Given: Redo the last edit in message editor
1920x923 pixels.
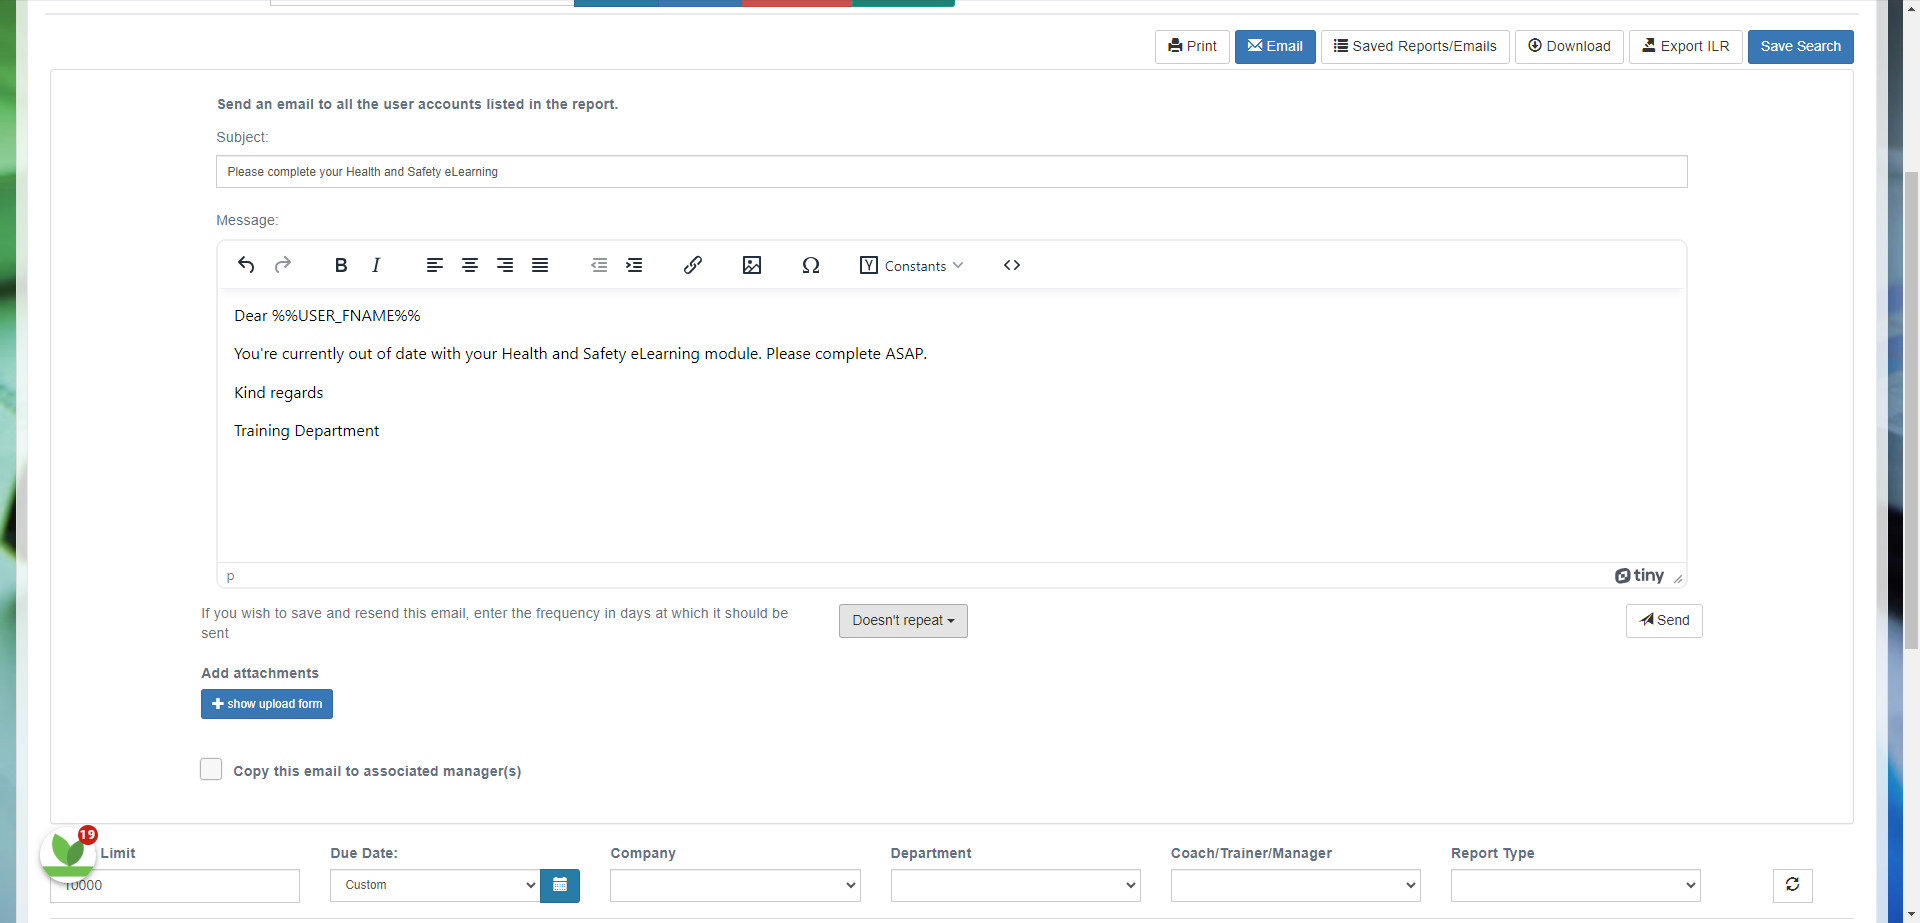Looking at the screenshot, I should coord(283,265).
